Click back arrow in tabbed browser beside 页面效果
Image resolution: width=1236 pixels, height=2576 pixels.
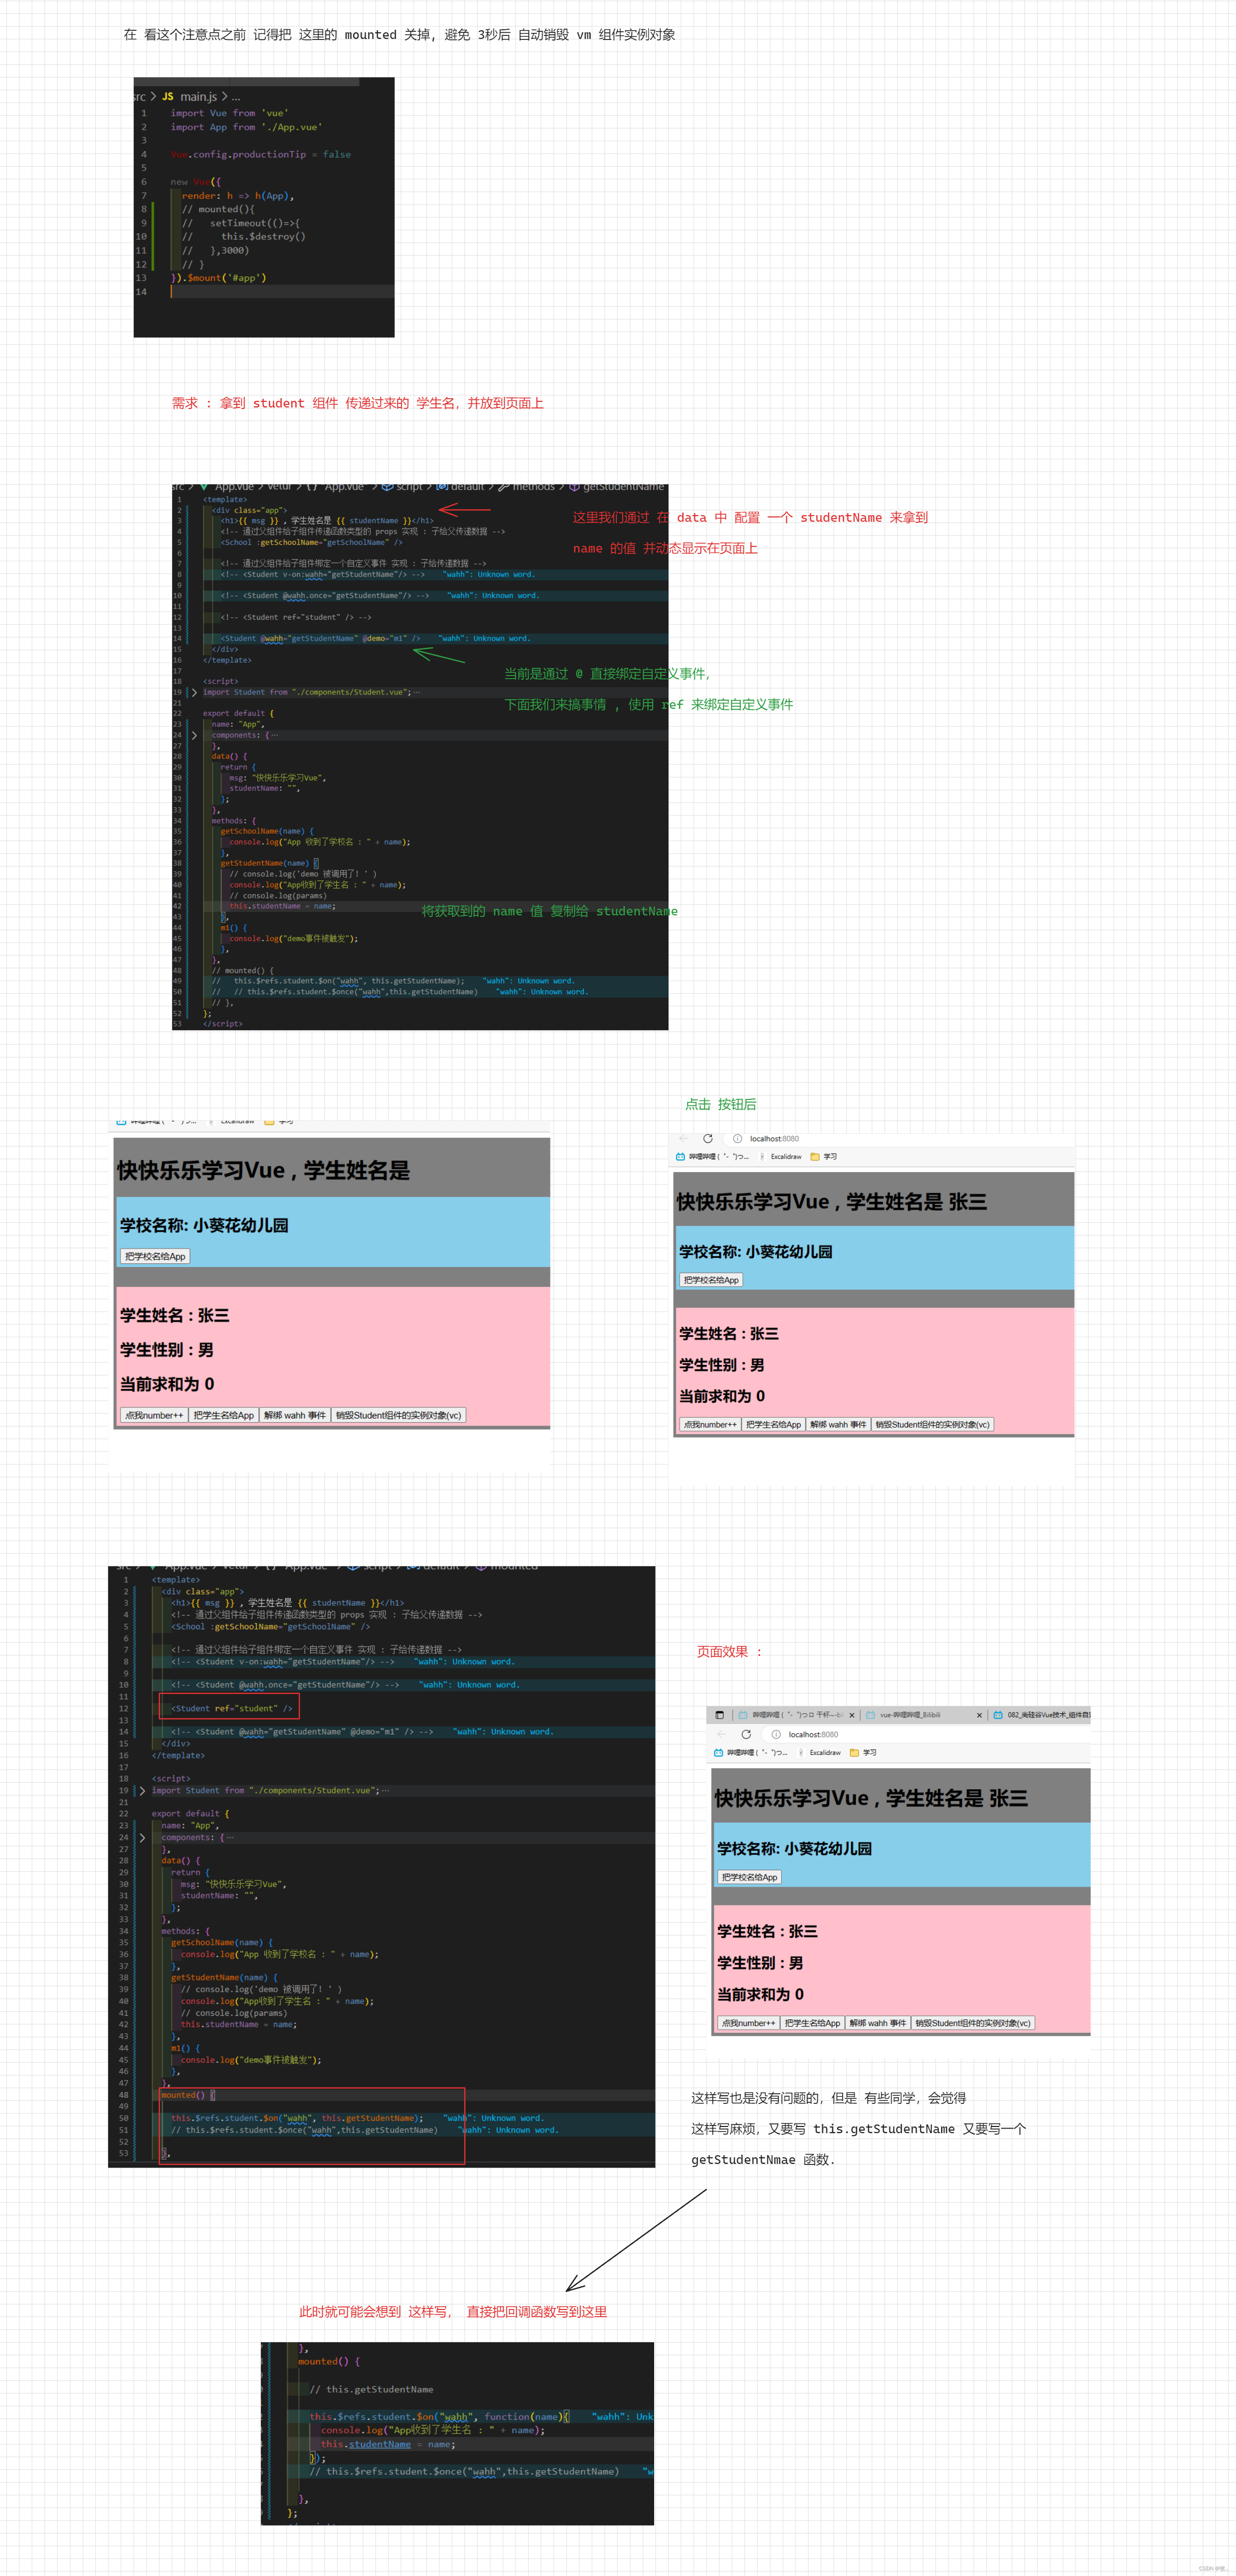(722, 1734)
